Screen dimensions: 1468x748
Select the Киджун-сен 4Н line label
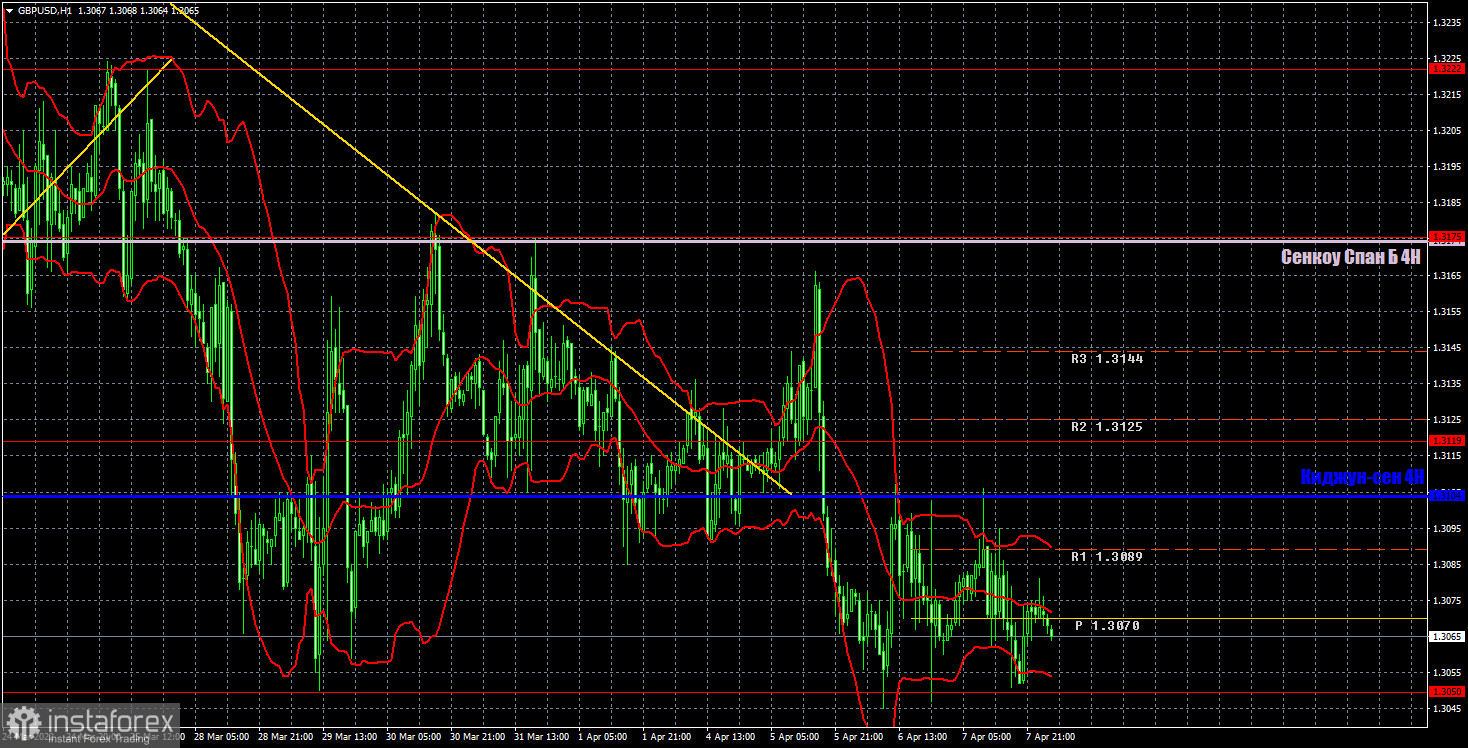(1361, 477)
